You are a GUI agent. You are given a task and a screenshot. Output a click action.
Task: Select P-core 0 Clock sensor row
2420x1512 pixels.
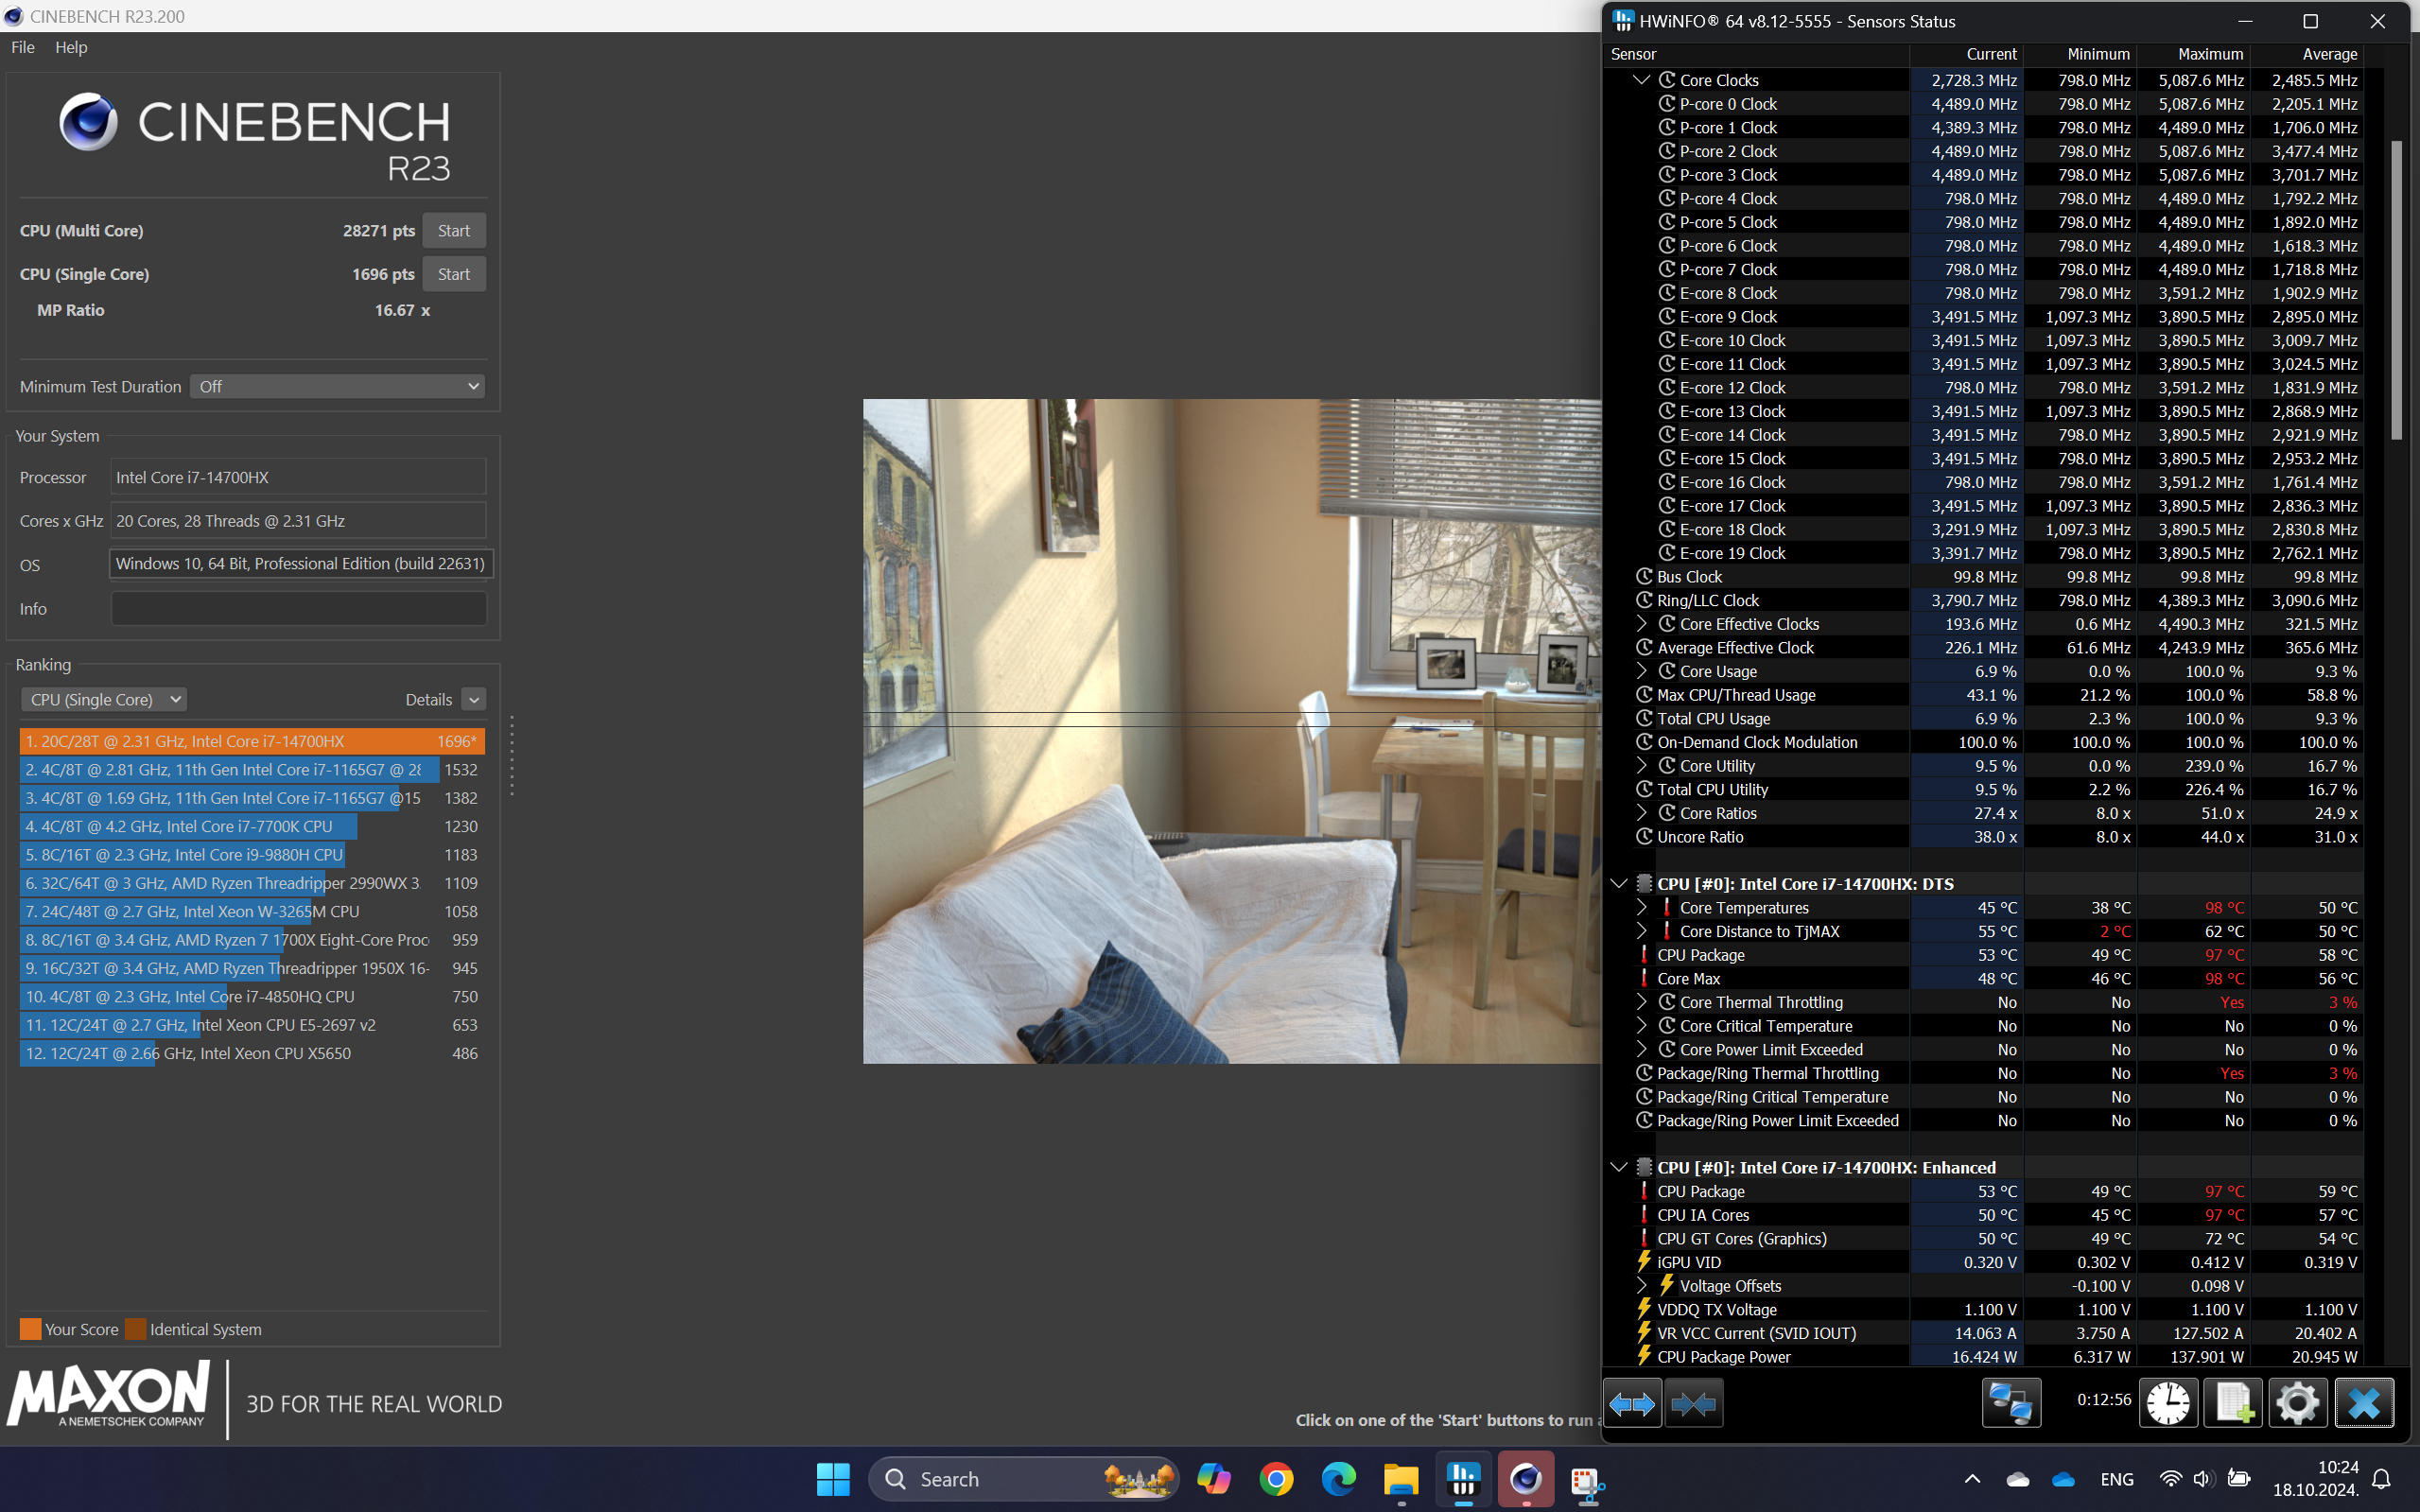[1984, 104]
